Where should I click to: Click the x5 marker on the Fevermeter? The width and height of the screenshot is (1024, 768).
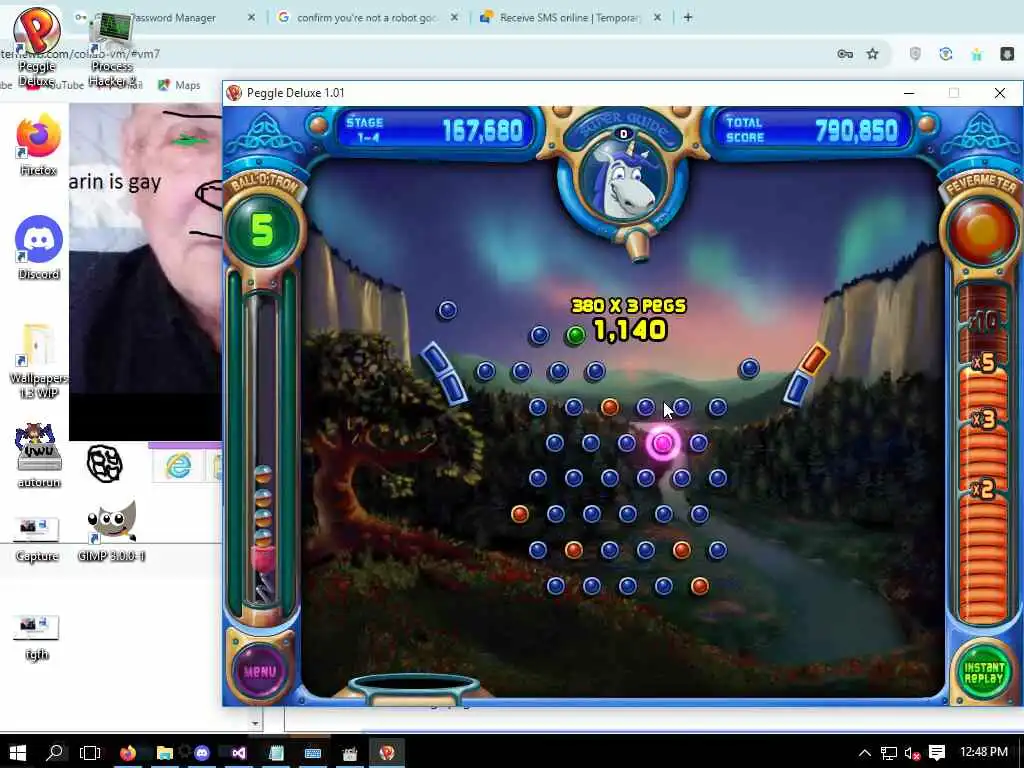point(983,362)
